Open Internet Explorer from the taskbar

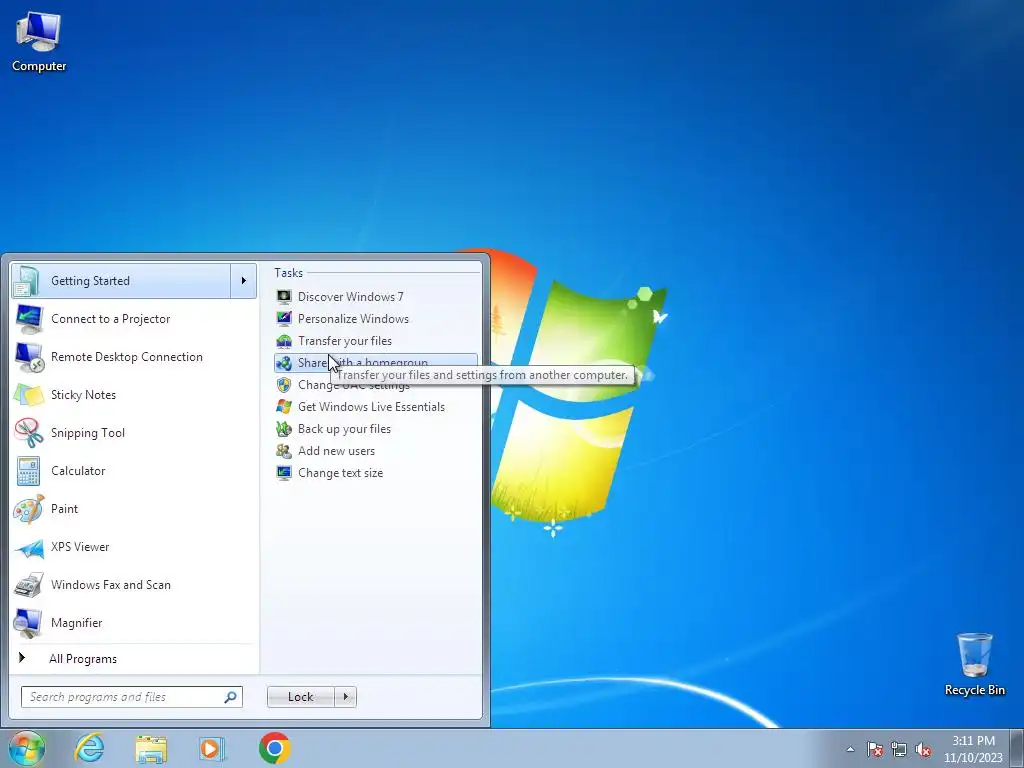tap(89, 748)
